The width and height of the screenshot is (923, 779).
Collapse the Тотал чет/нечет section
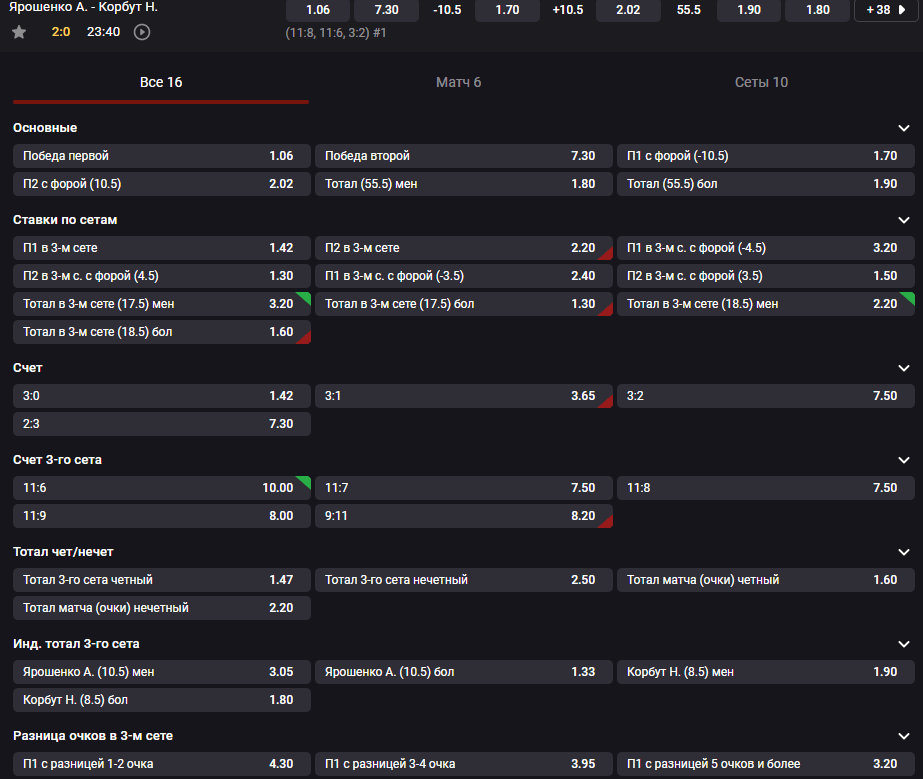[x=904, y=552]
